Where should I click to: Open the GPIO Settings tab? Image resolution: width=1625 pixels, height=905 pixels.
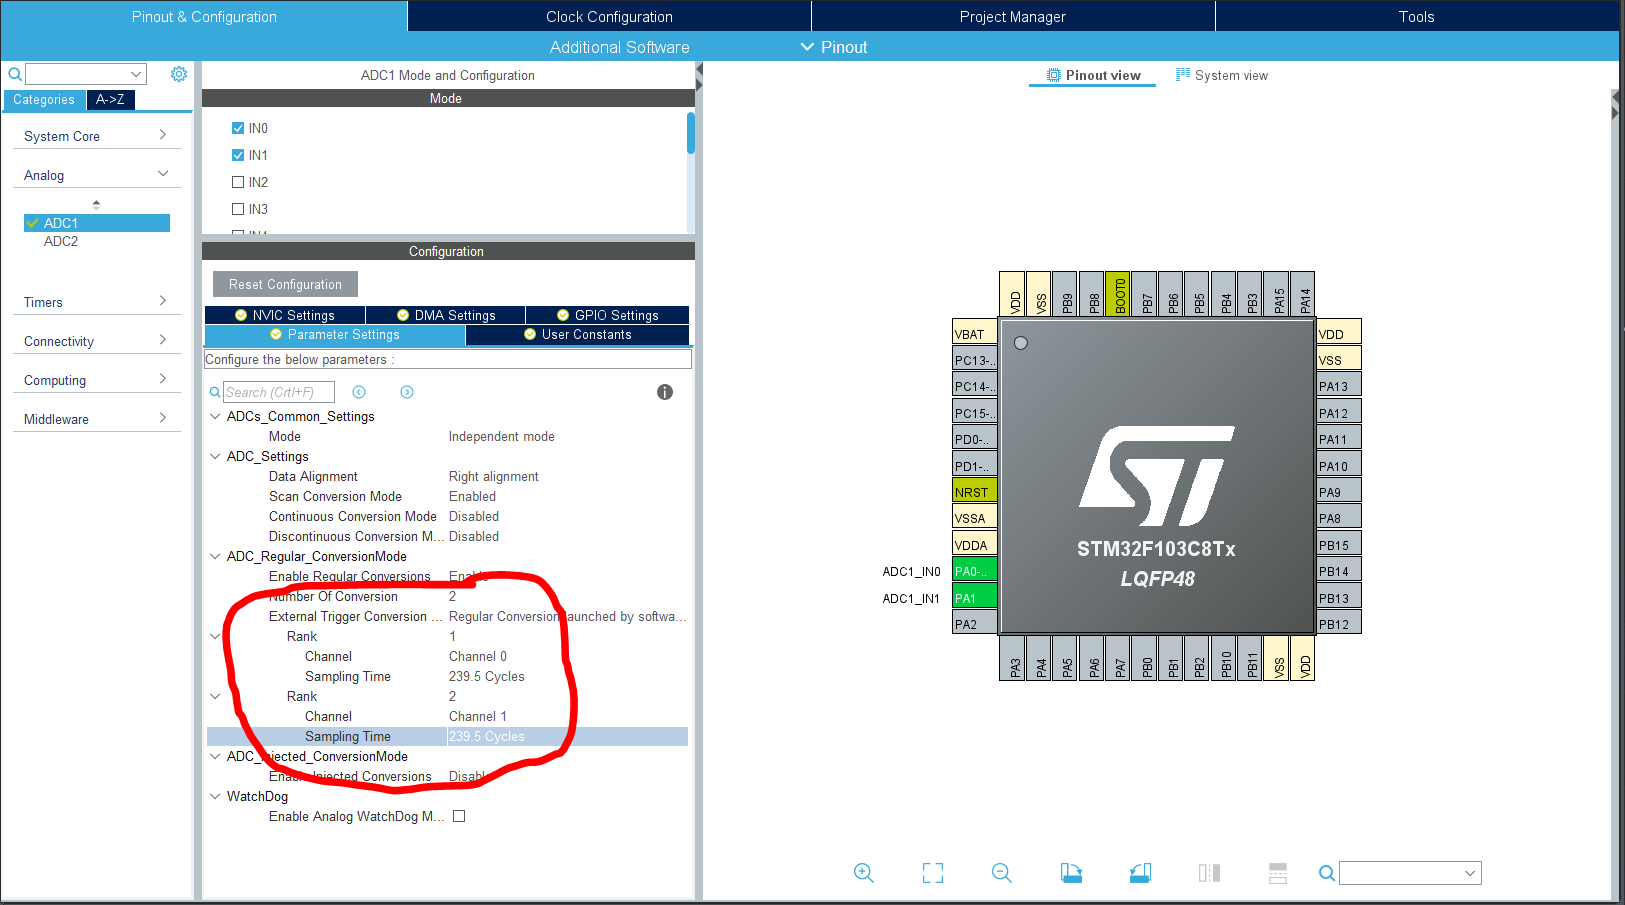[608, 315]
